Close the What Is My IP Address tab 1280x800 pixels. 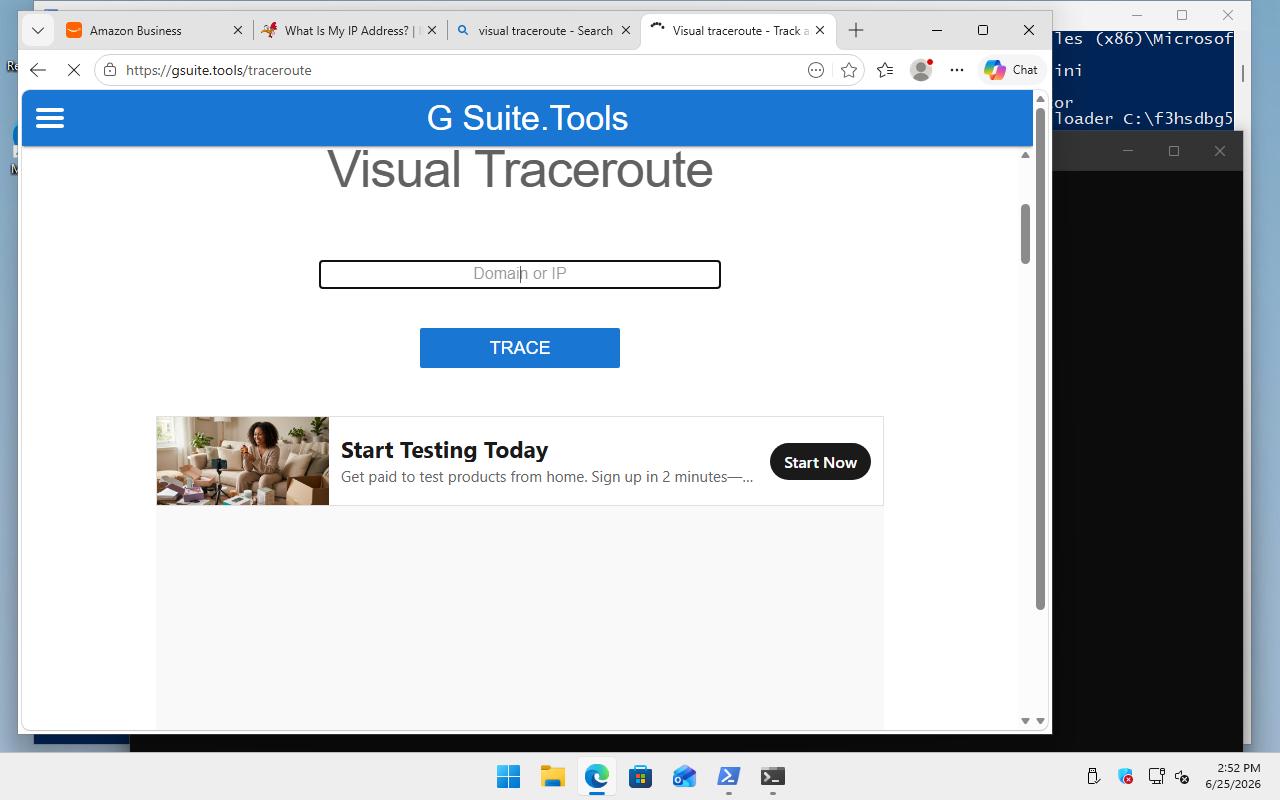pos(432,30)
